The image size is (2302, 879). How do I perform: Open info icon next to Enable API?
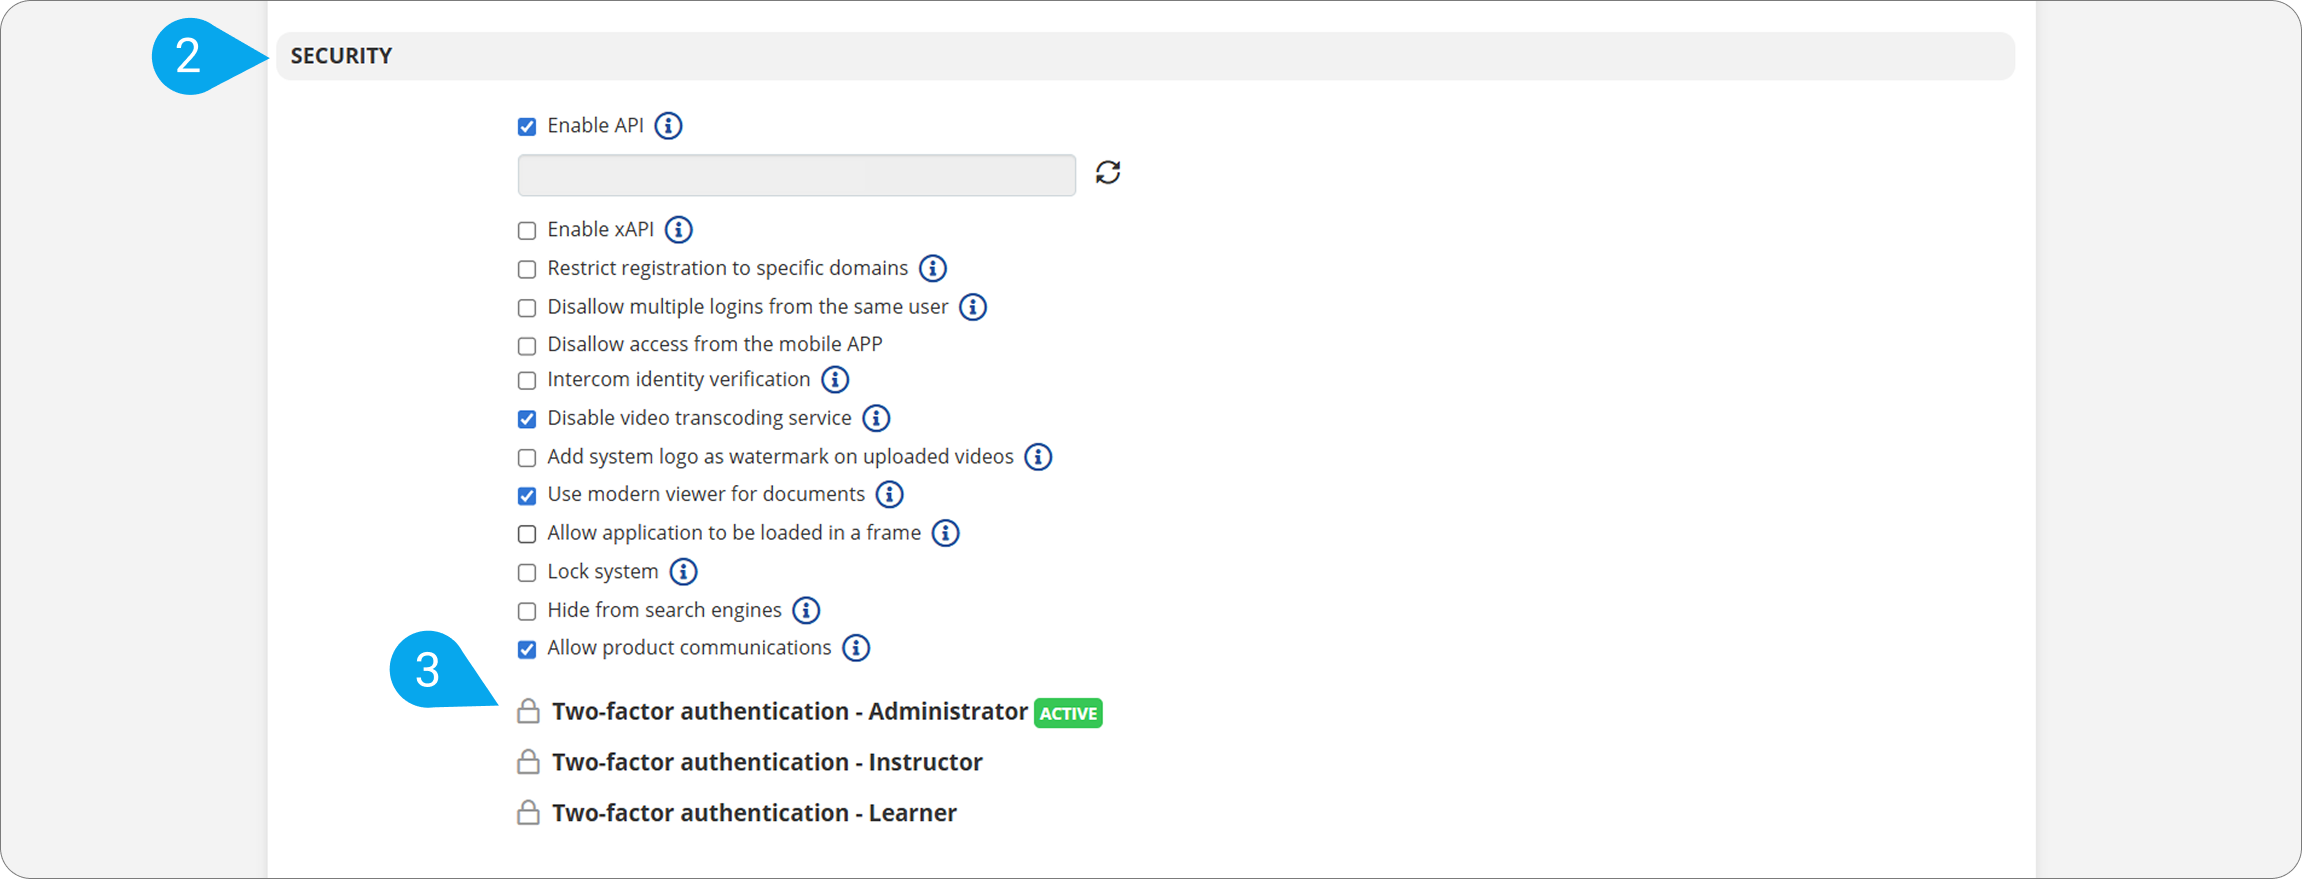(668, 126)
